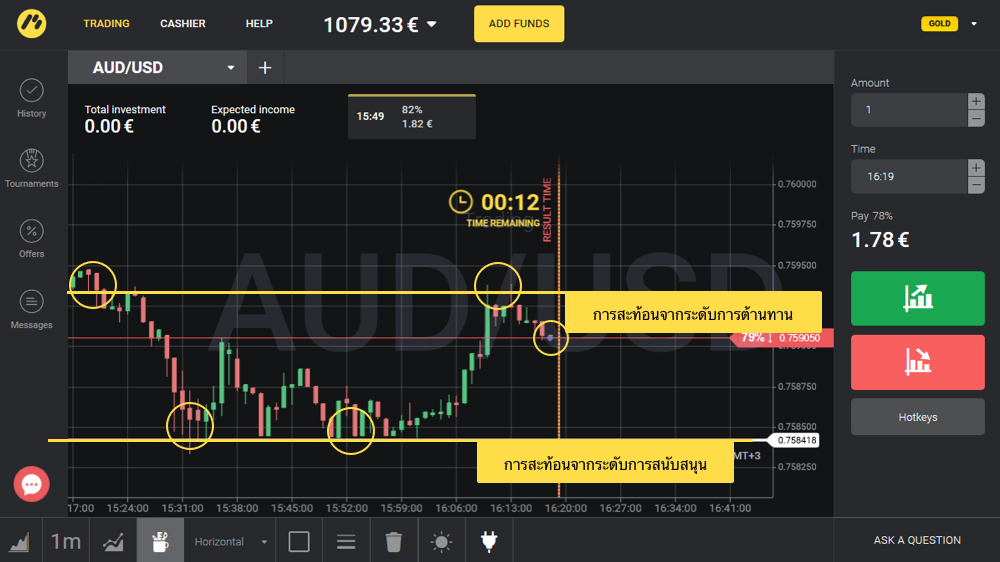This screenshot has width=1000, height=562.
Task: Open the Offers section
Action: [32, 238]
